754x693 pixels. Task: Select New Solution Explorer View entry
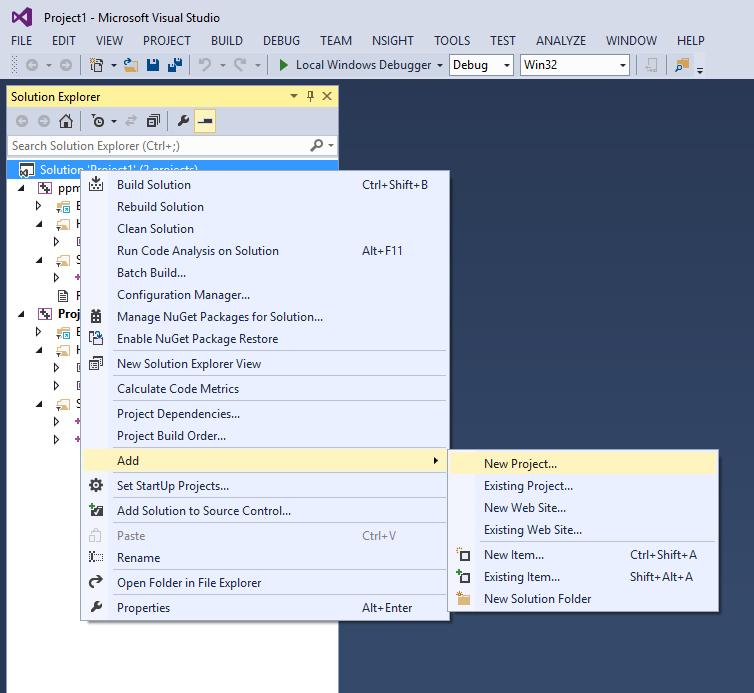[265, 364]
